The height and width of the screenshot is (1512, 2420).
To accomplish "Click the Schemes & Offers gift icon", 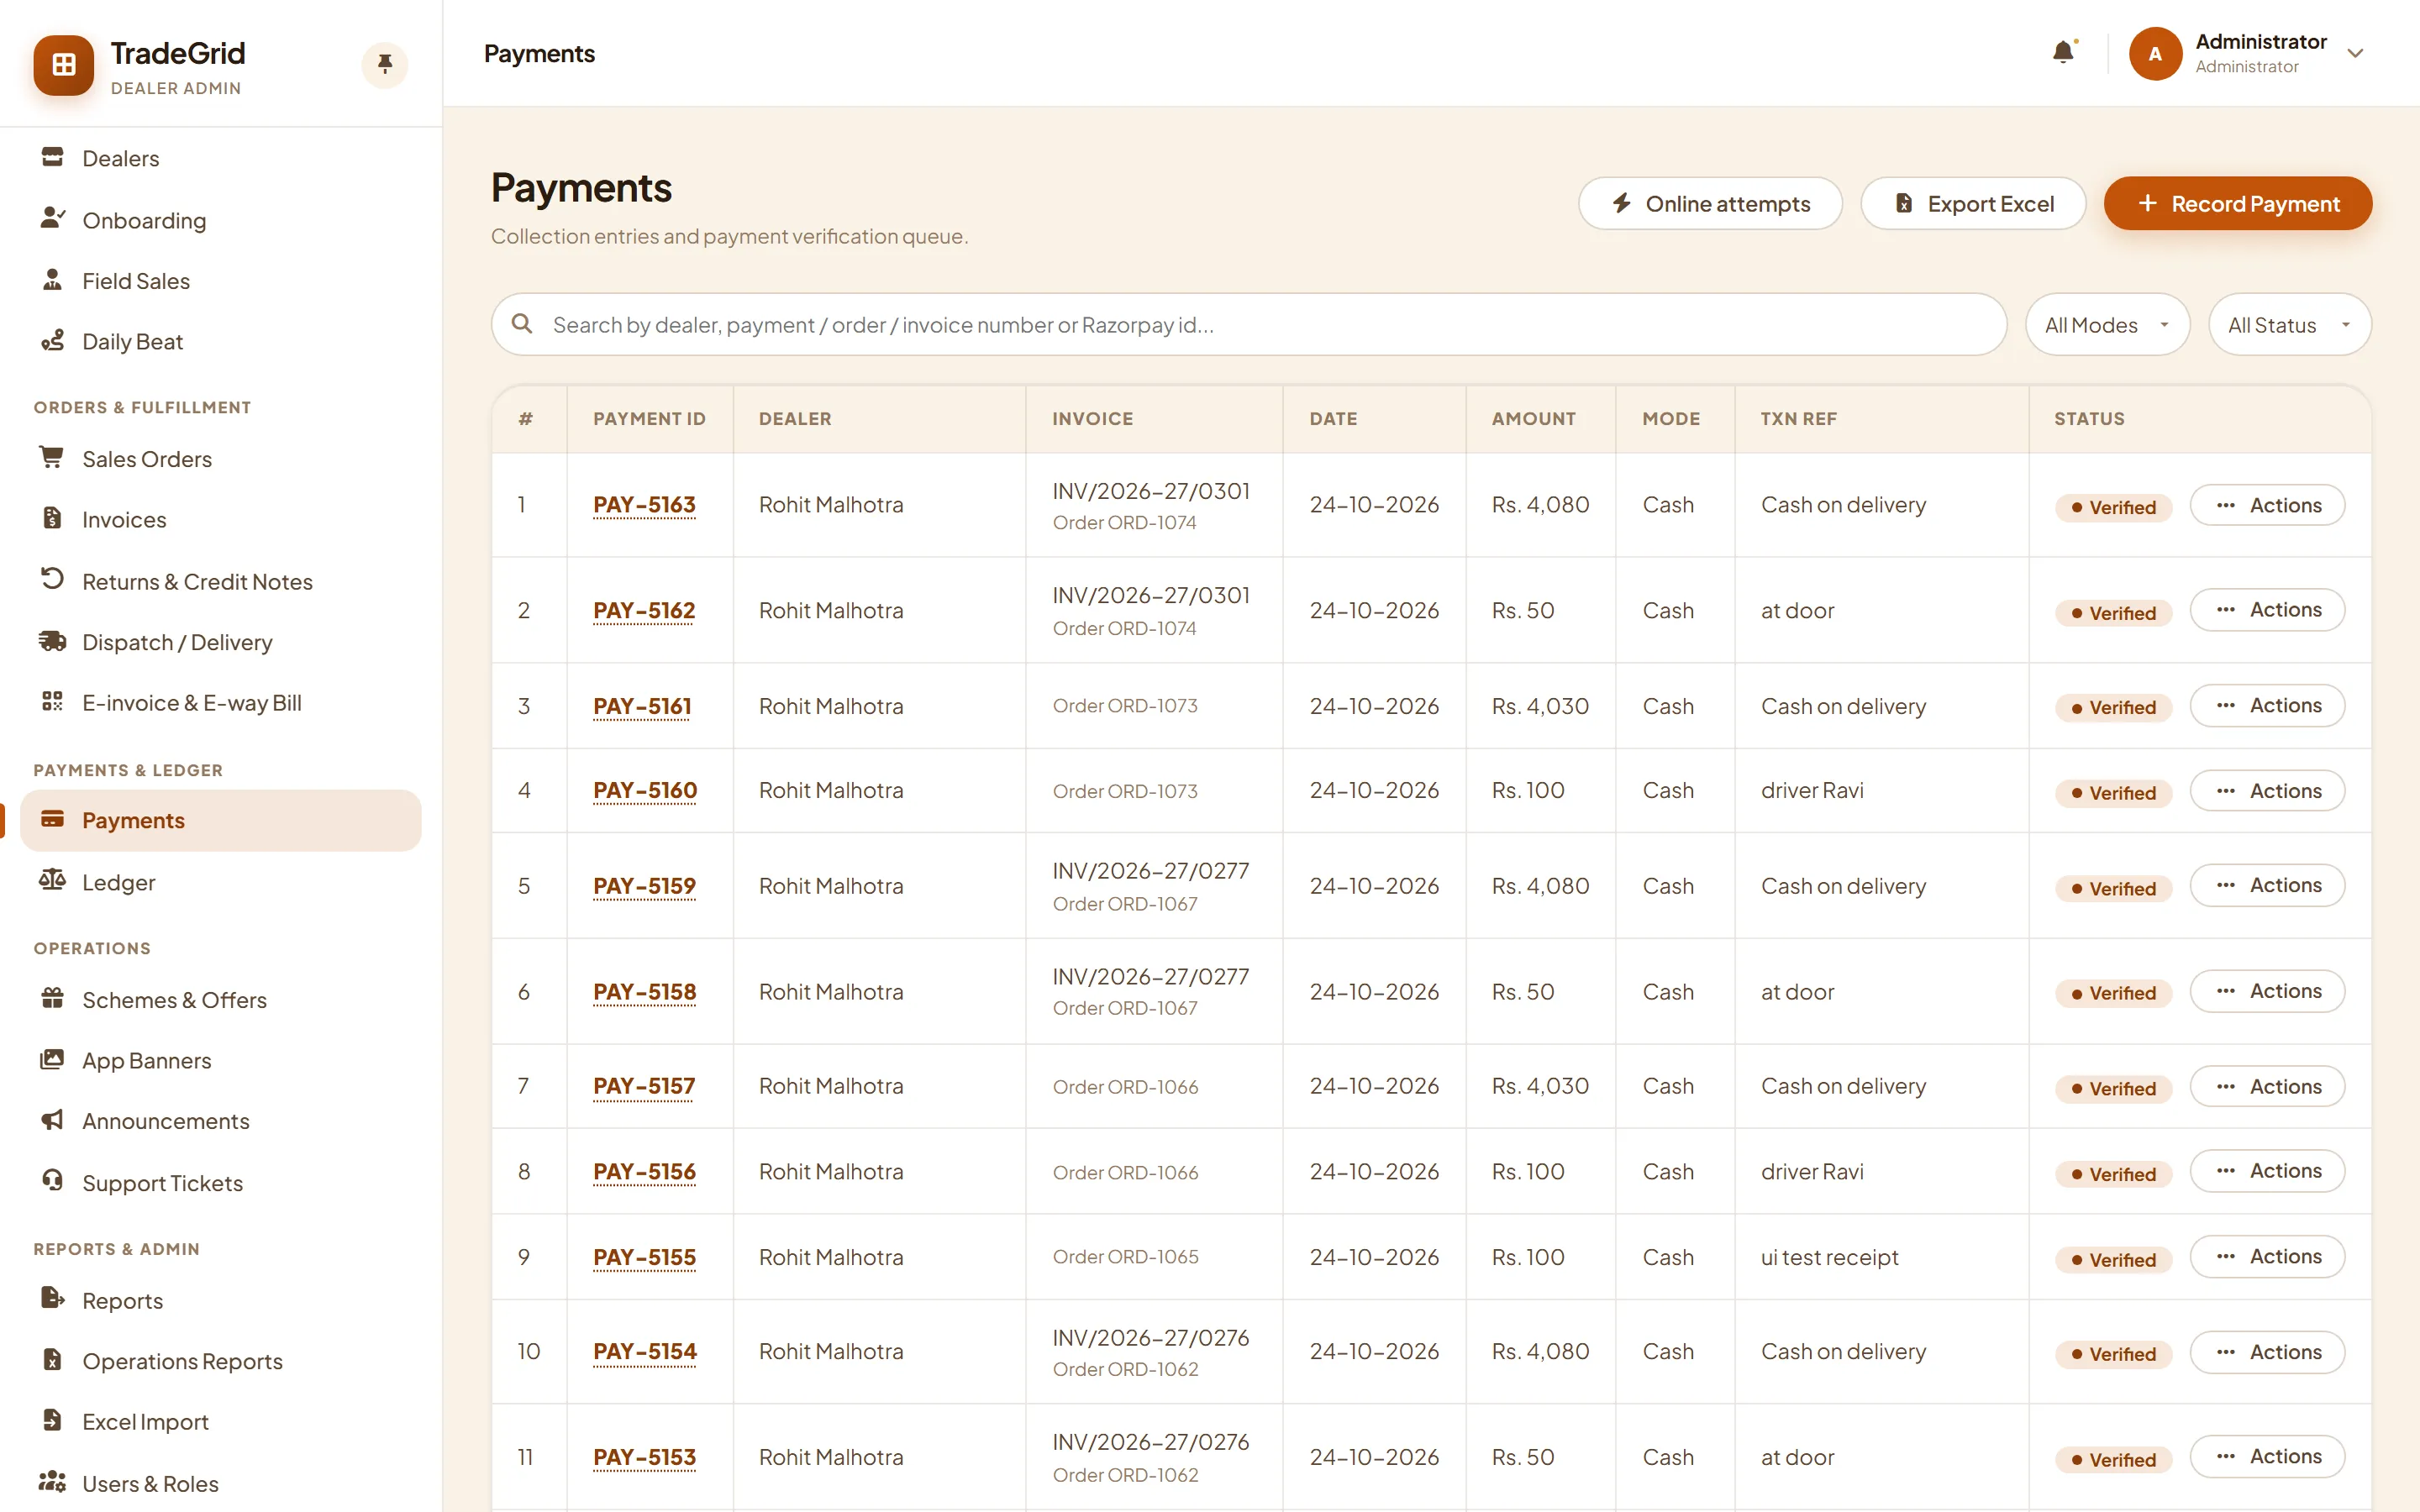I will (52, 998).
